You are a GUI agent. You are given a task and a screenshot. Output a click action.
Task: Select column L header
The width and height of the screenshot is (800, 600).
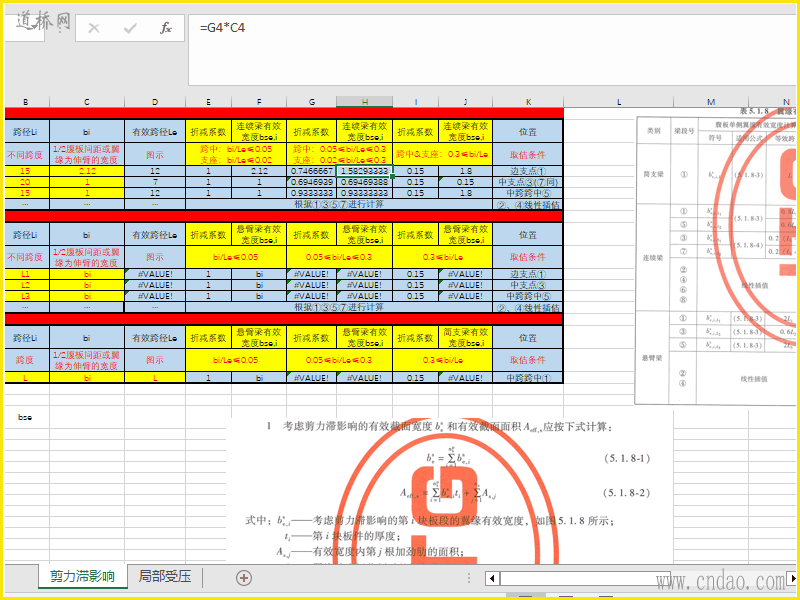[x=619, y=102]
